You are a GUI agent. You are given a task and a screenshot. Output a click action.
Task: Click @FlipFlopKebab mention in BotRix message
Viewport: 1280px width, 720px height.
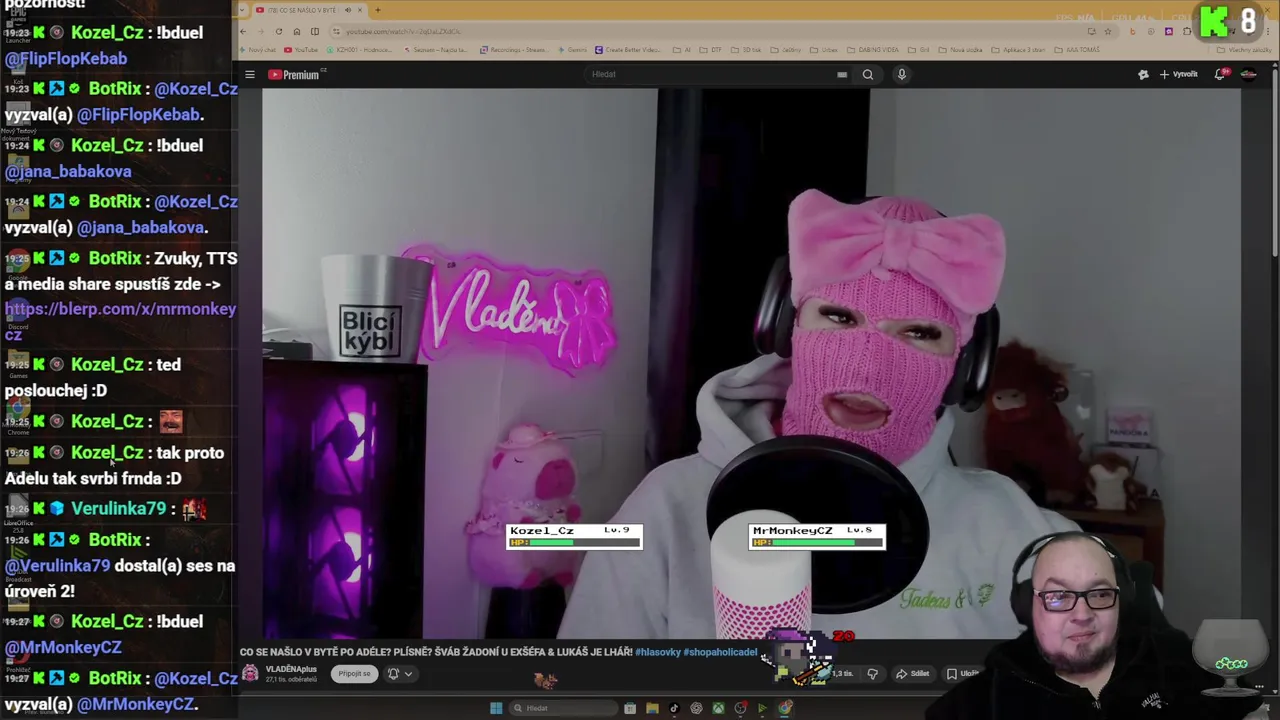coord(139,114)
